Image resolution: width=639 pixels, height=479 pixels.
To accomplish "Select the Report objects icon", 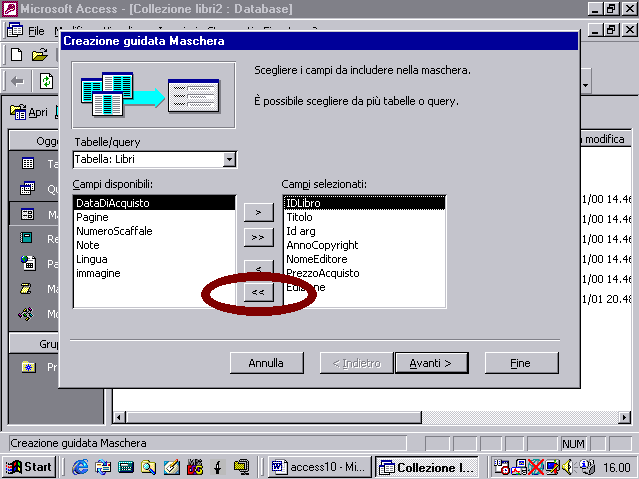I will (26, 238).
